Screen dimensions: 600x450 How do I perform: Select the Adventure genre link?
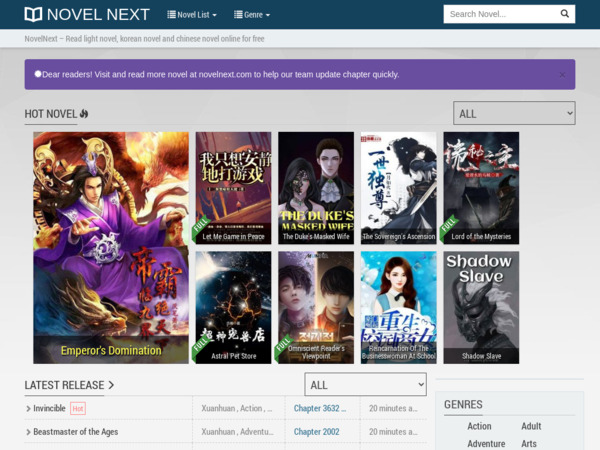coord(486,443)
